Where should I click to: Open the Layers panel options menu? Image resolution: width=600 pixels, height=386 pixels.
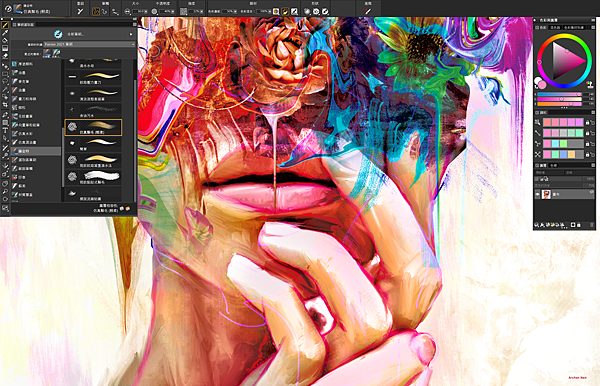[x=593, y=165]
